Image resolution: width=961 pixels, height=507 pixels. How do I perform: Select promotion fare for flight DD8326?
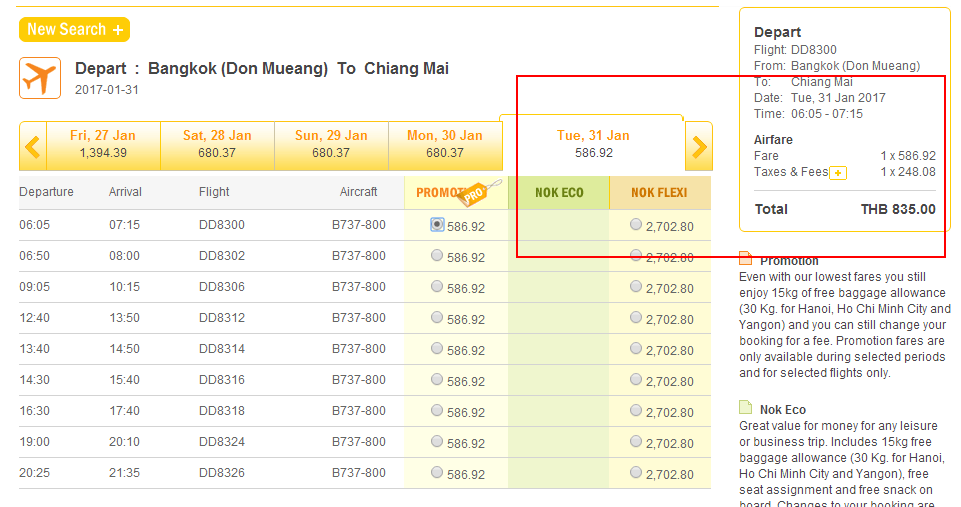tap(436, 472)
